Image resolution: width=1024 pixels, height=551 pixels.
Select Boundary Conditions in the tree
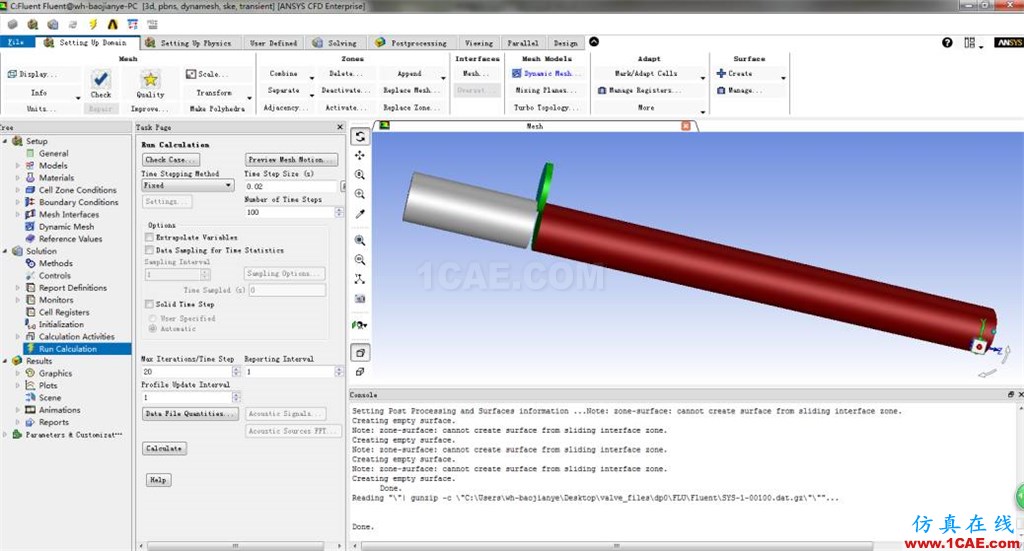pos(78,202)
